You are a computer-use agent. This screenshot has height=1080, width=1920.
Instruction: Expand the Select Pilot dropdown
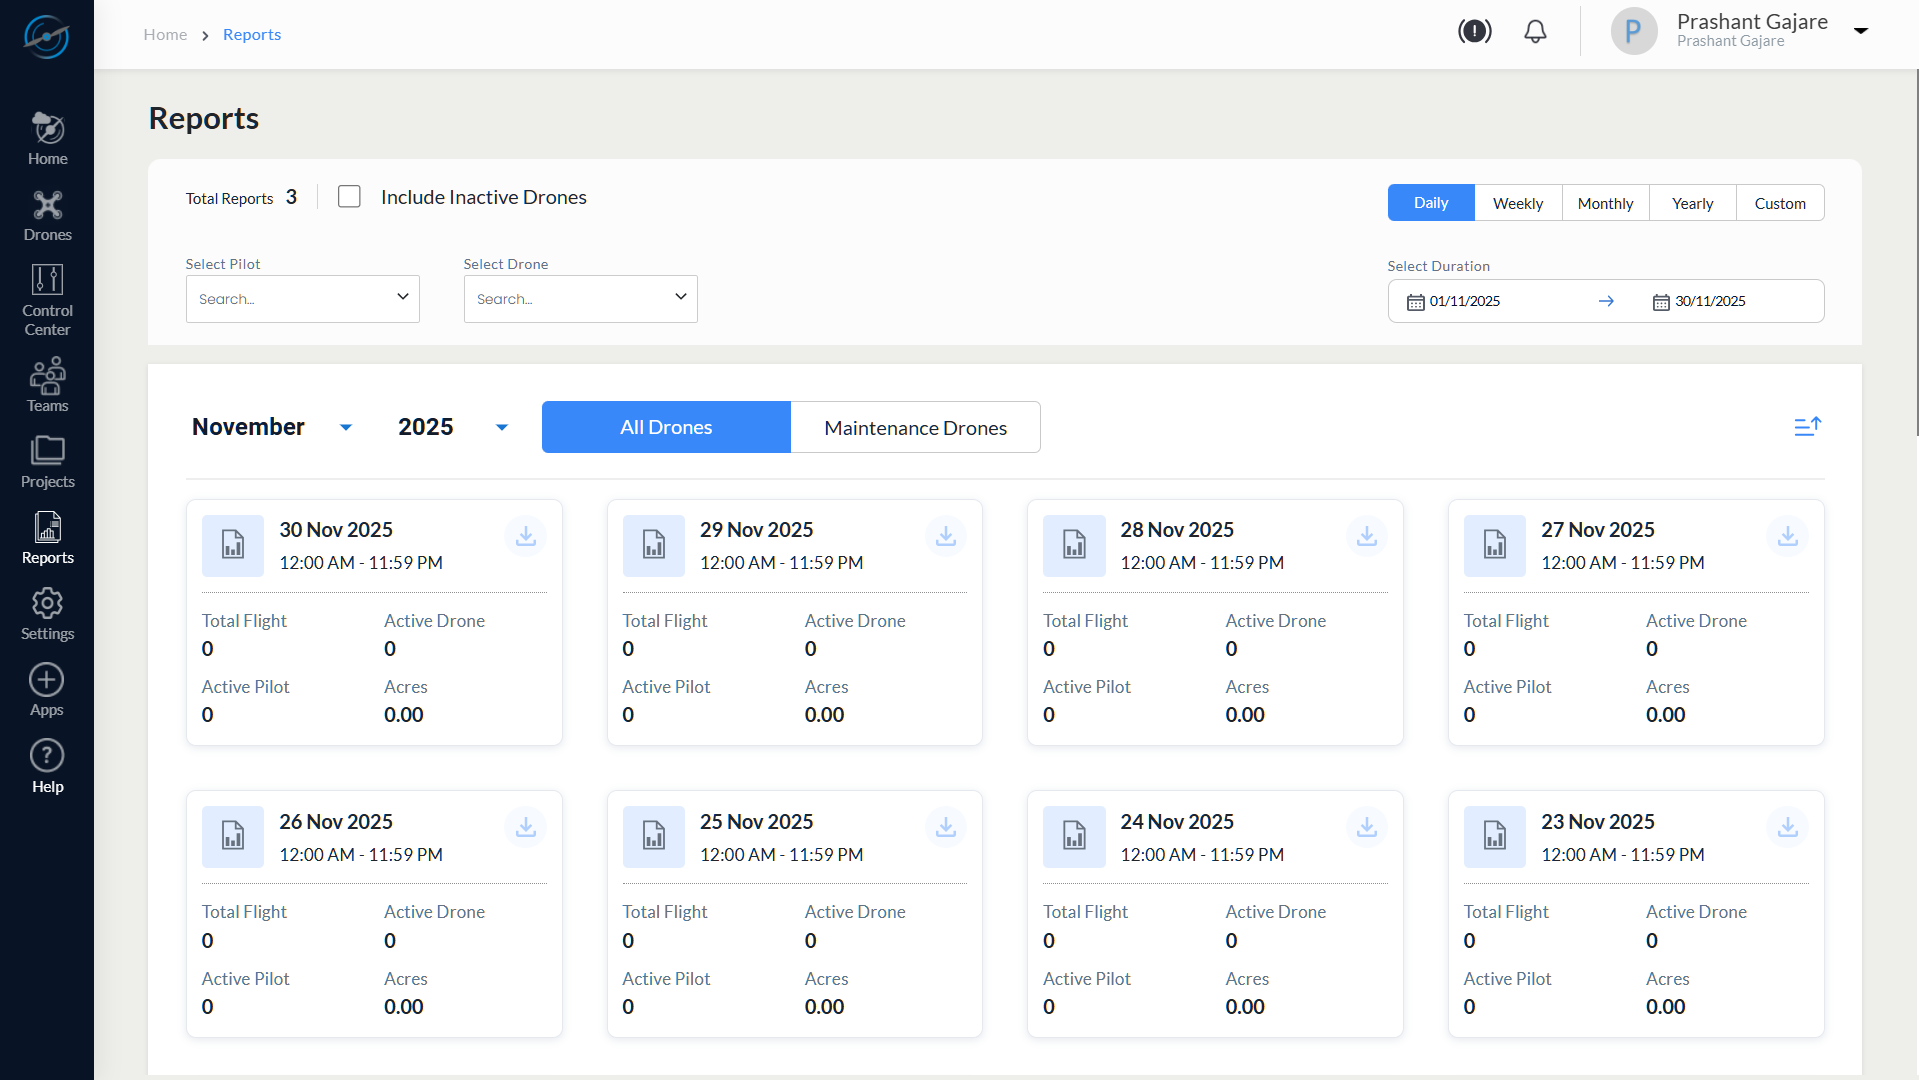click(302, 299)
